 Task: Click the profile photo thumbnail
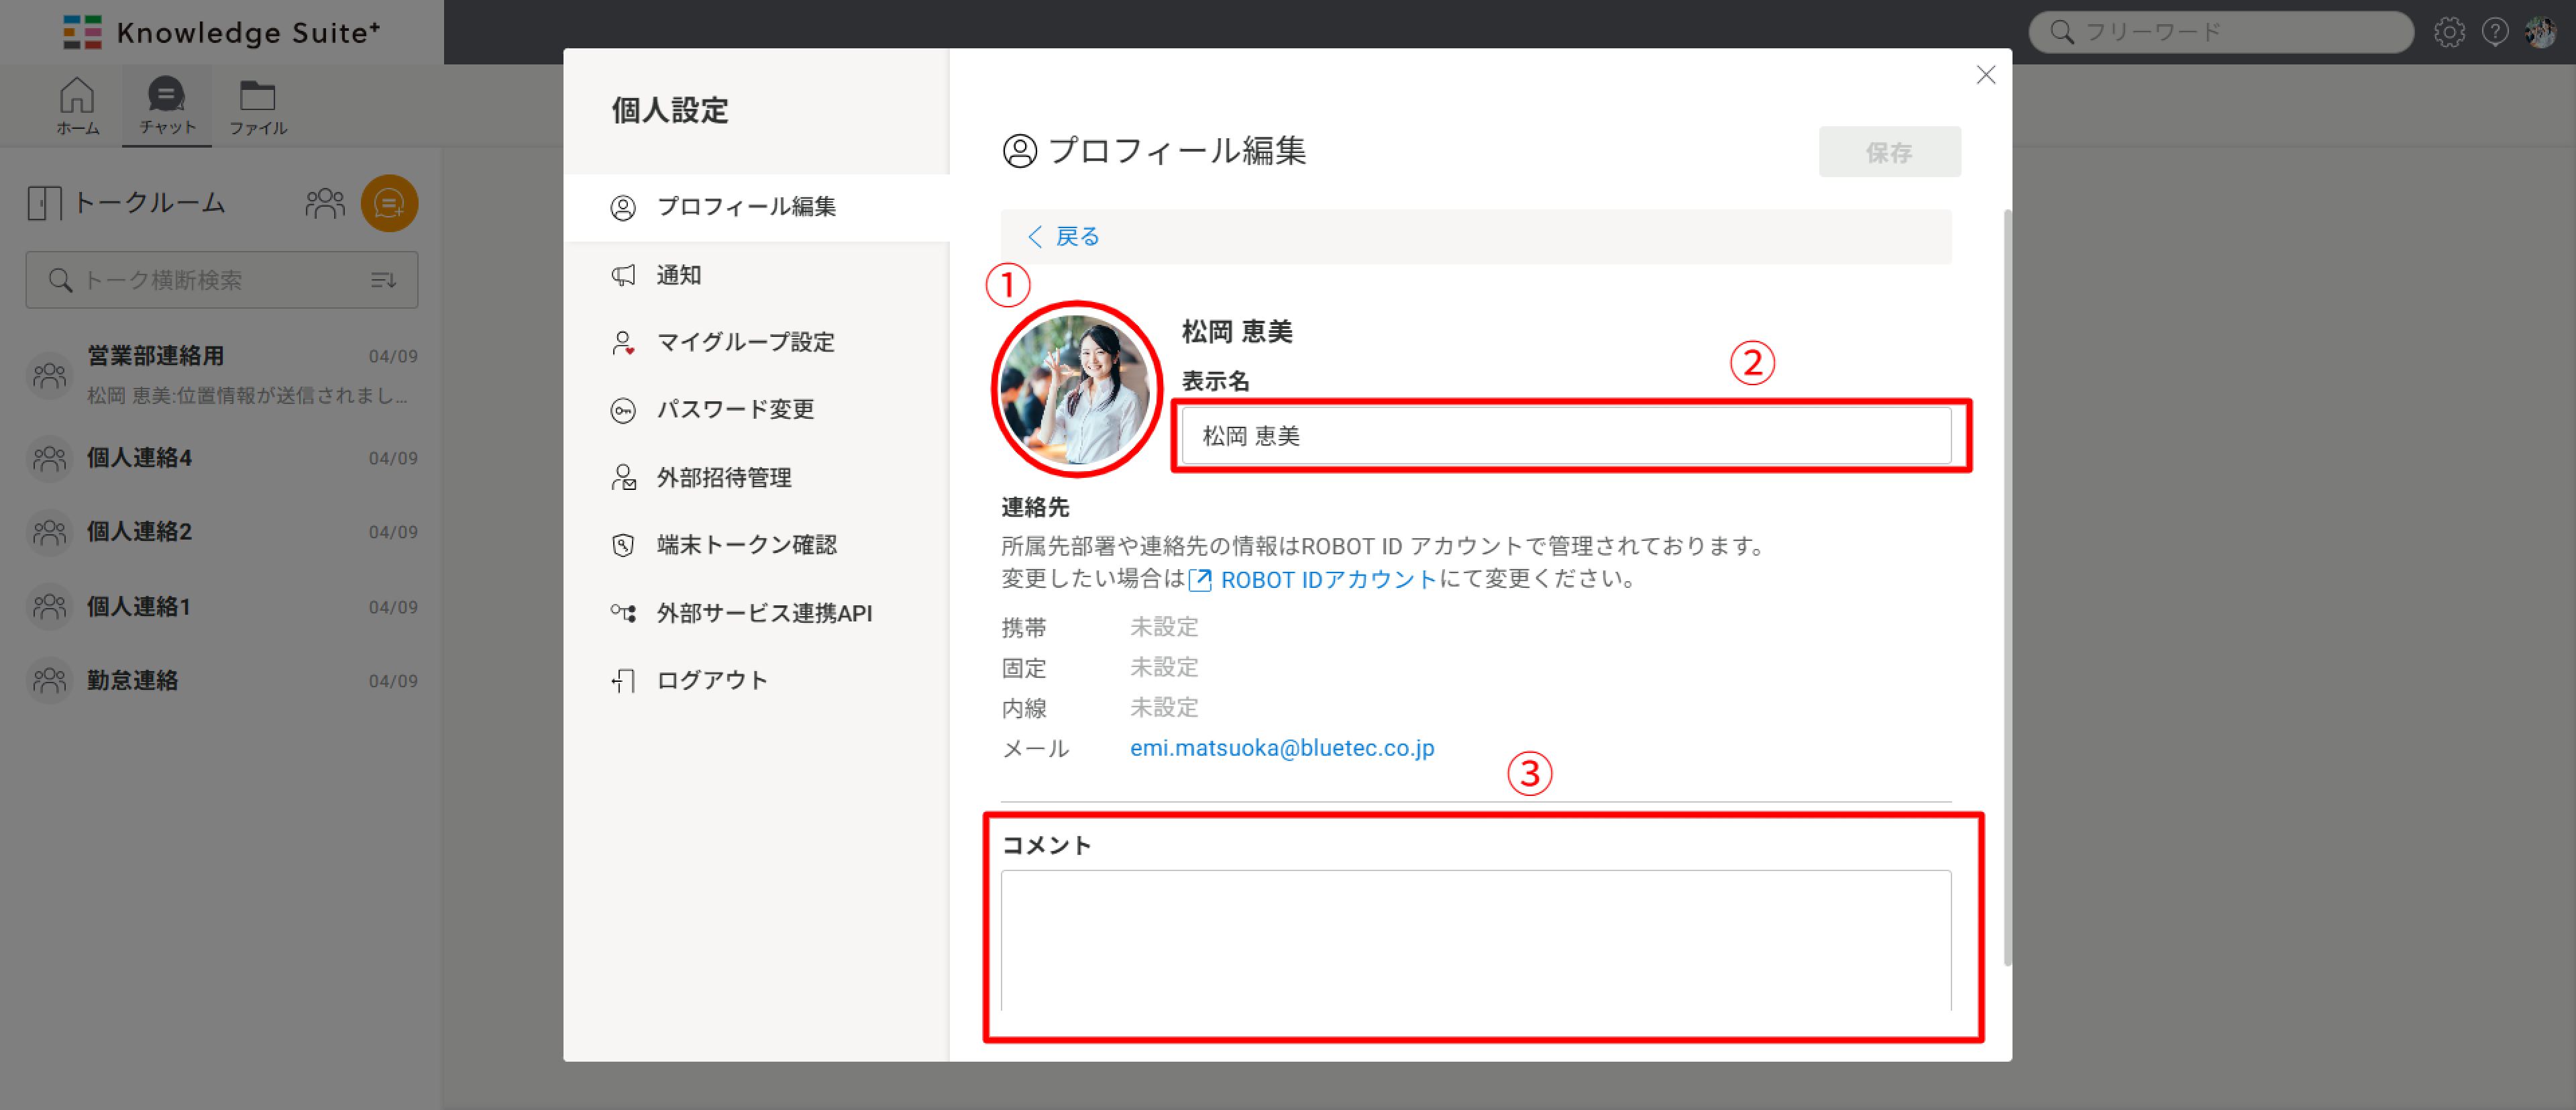point(1075,390)
